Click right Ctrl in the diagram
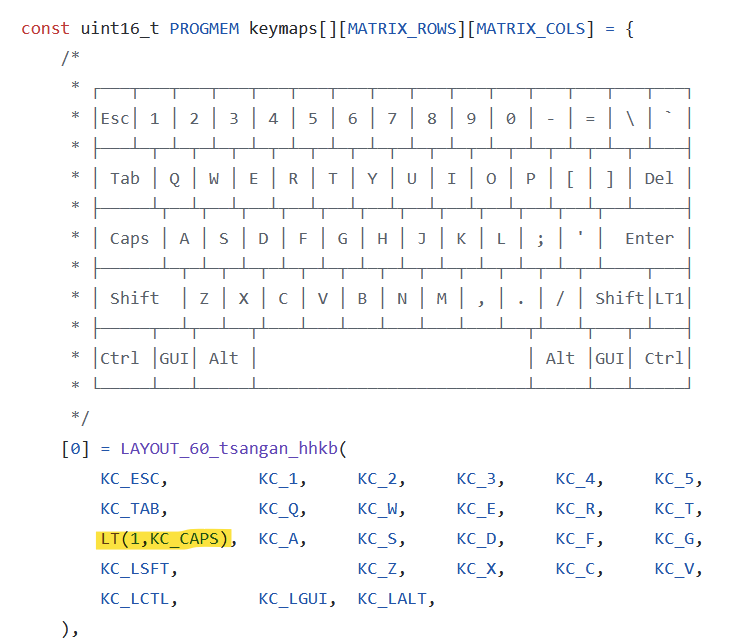 pyautogui.click(x=664, y=359)
